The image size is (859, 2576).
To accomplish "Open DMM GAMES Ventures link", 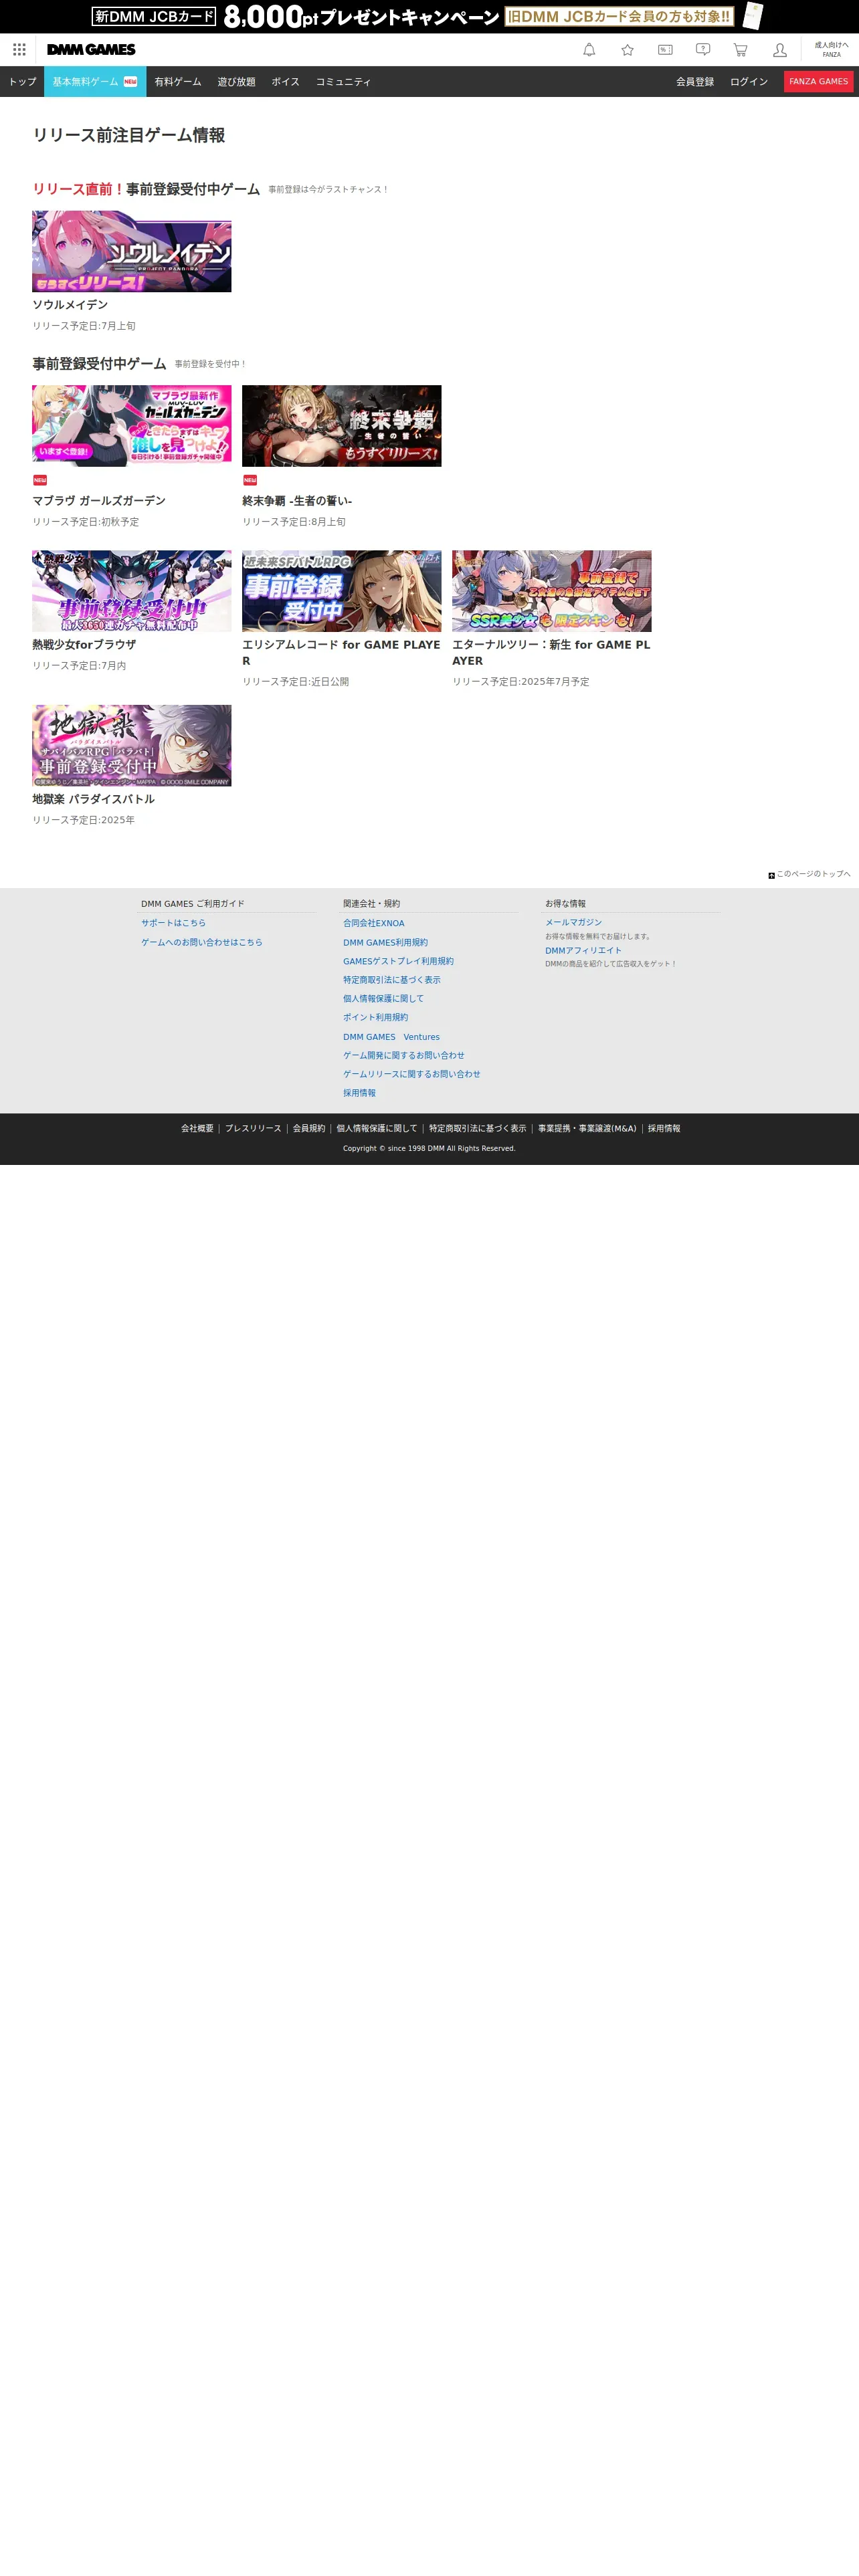I will coord(391,1037).
